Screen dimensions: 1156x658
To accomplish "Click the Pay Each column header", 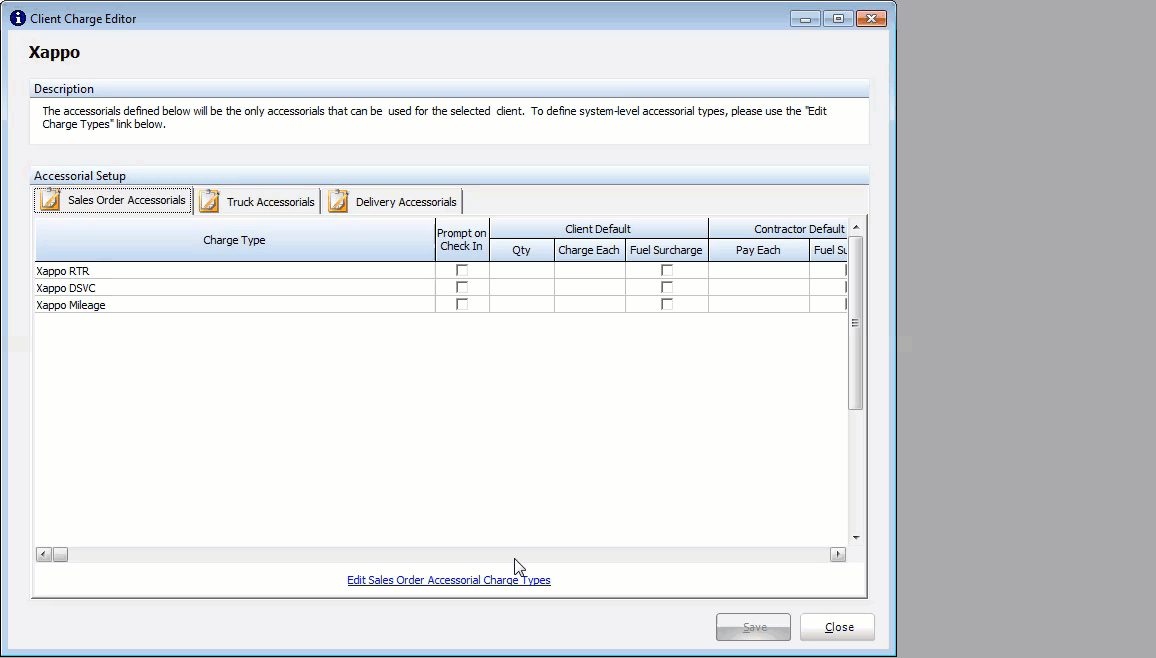I will (x=758, y=251).
